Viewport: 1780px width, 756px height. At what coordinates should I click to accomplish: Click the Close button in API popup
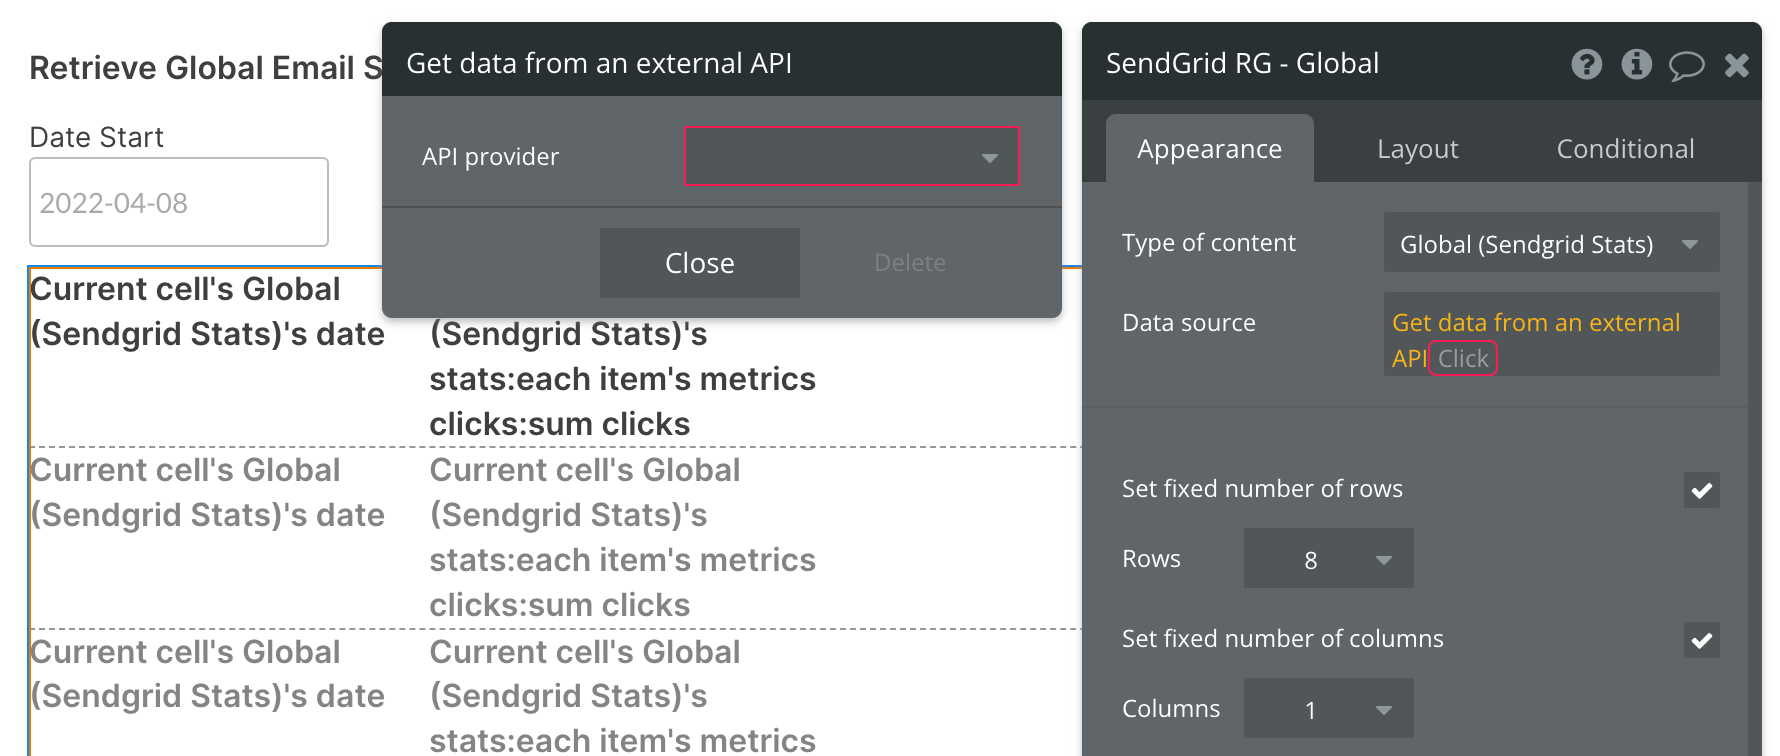[x=700, y=262]
